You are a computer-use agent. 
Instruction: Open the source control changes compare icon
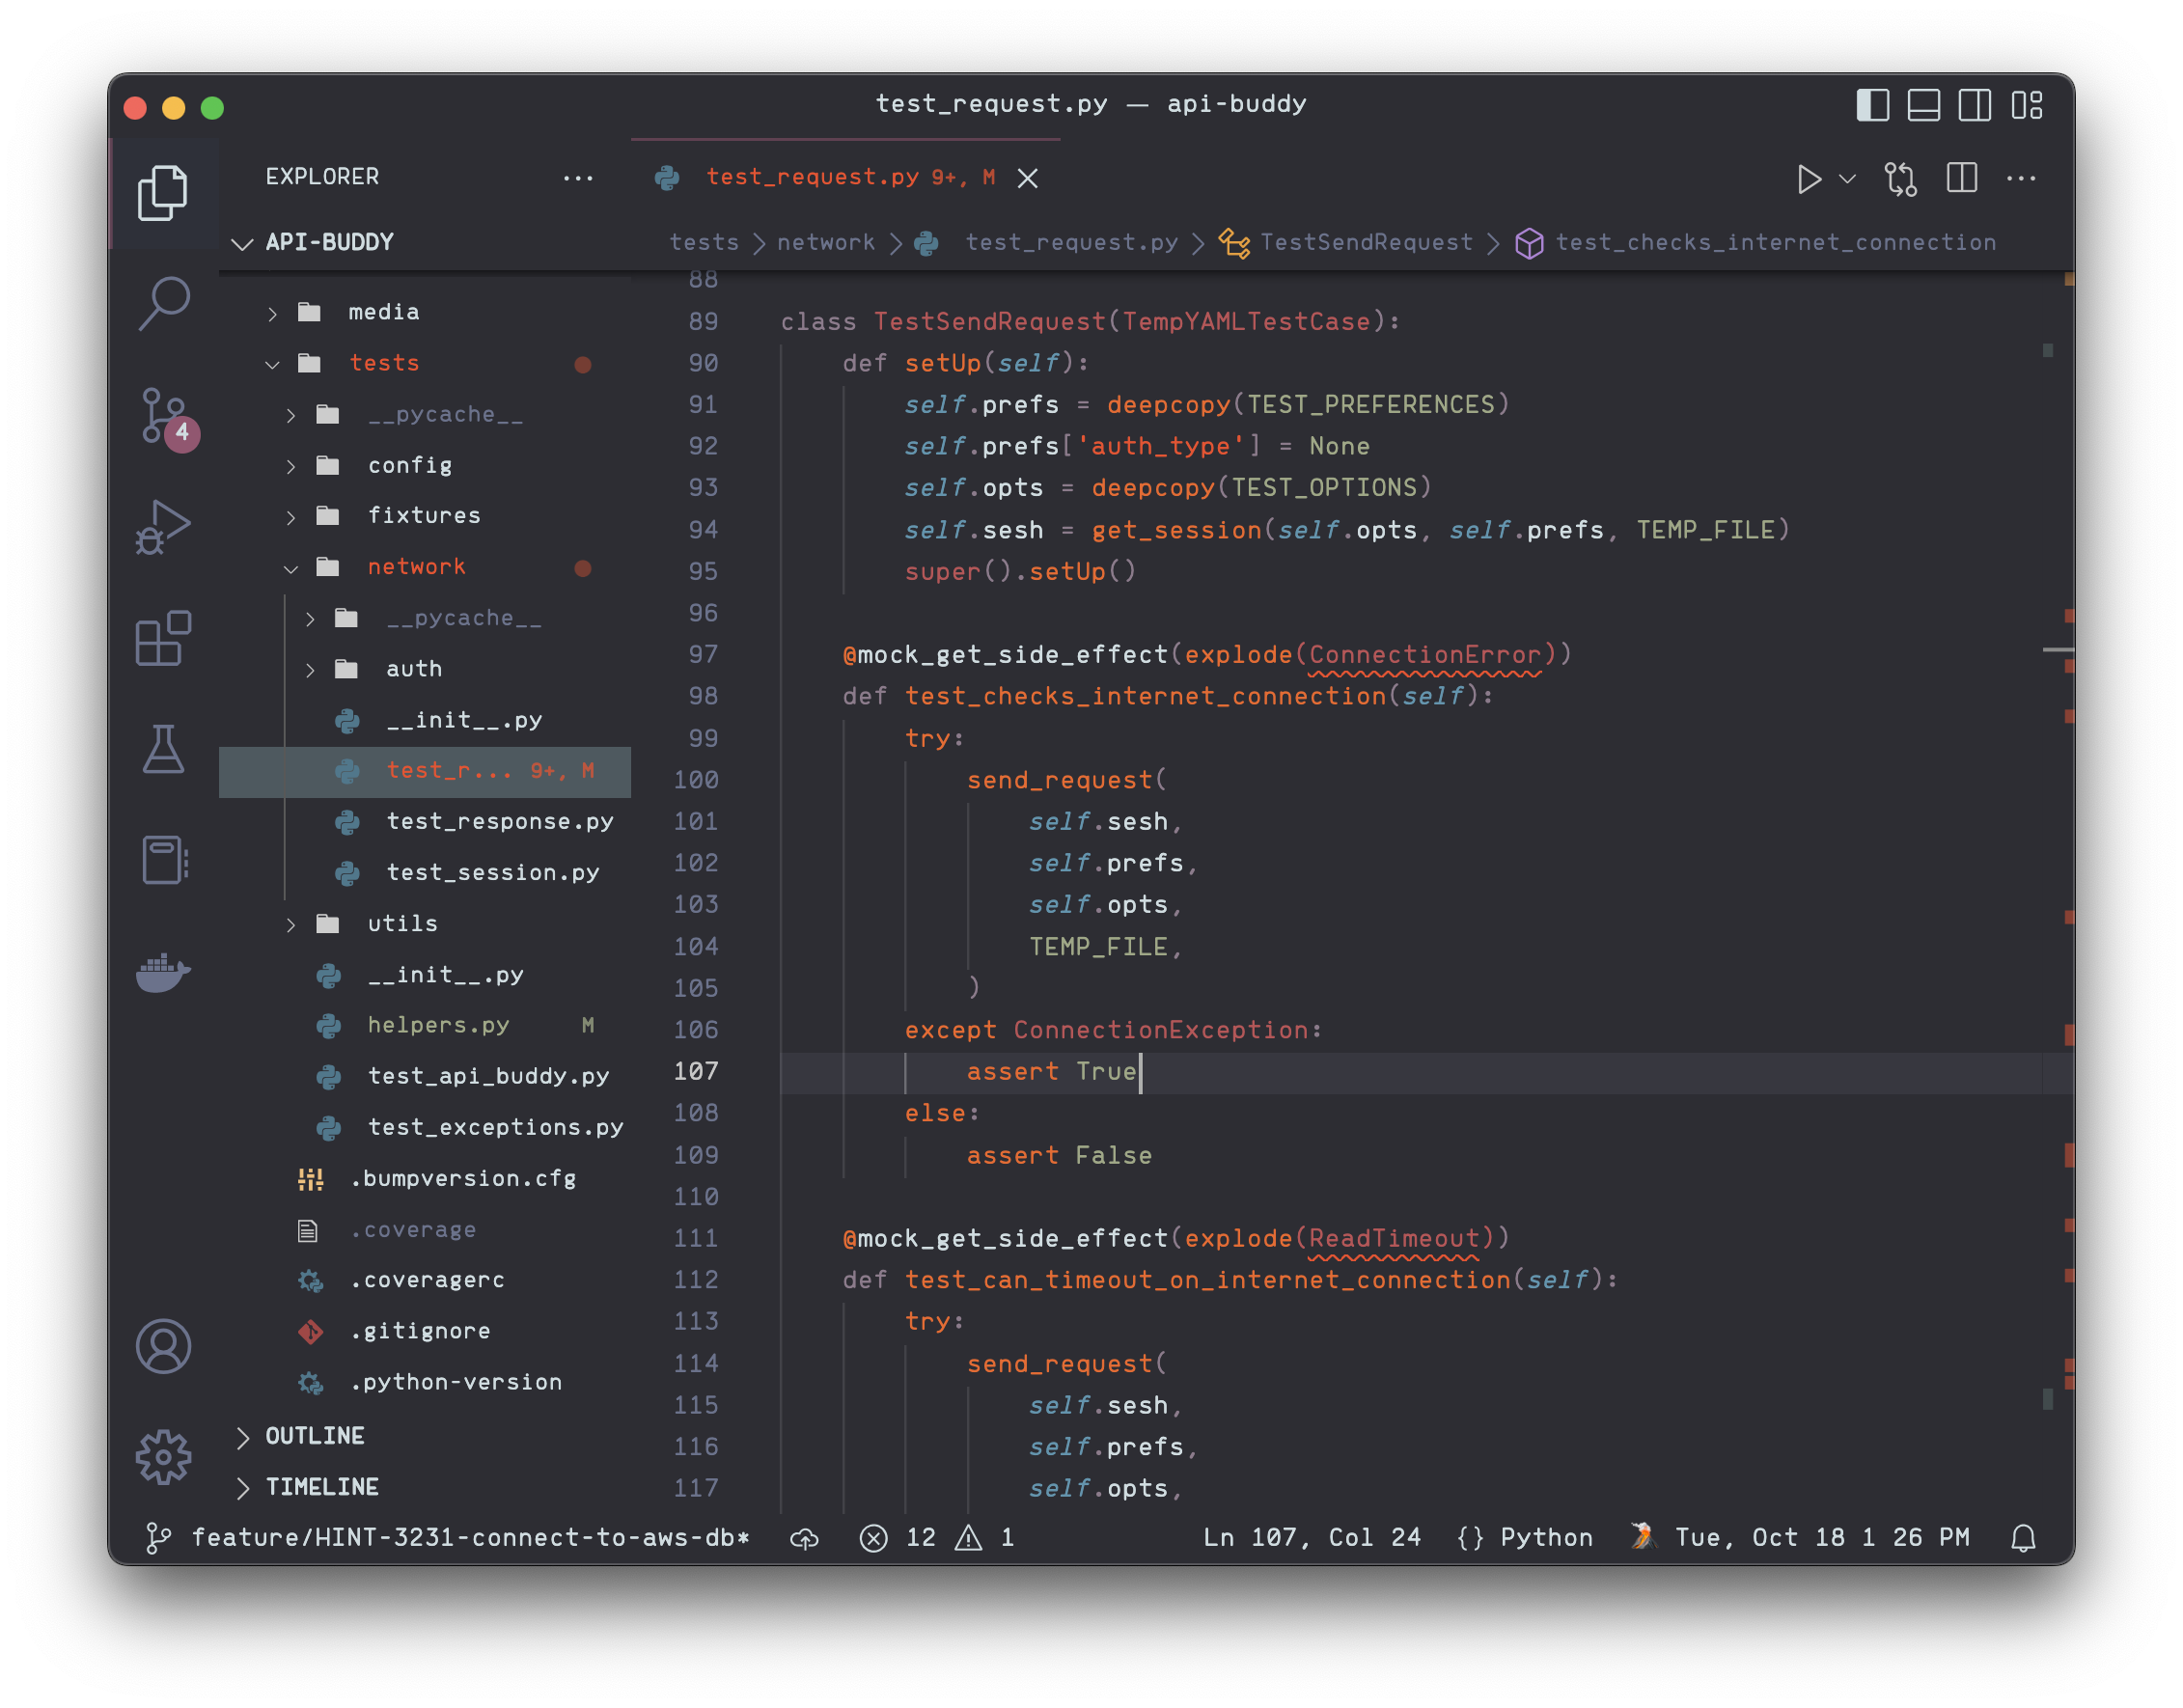click(x=1900, y=179)
